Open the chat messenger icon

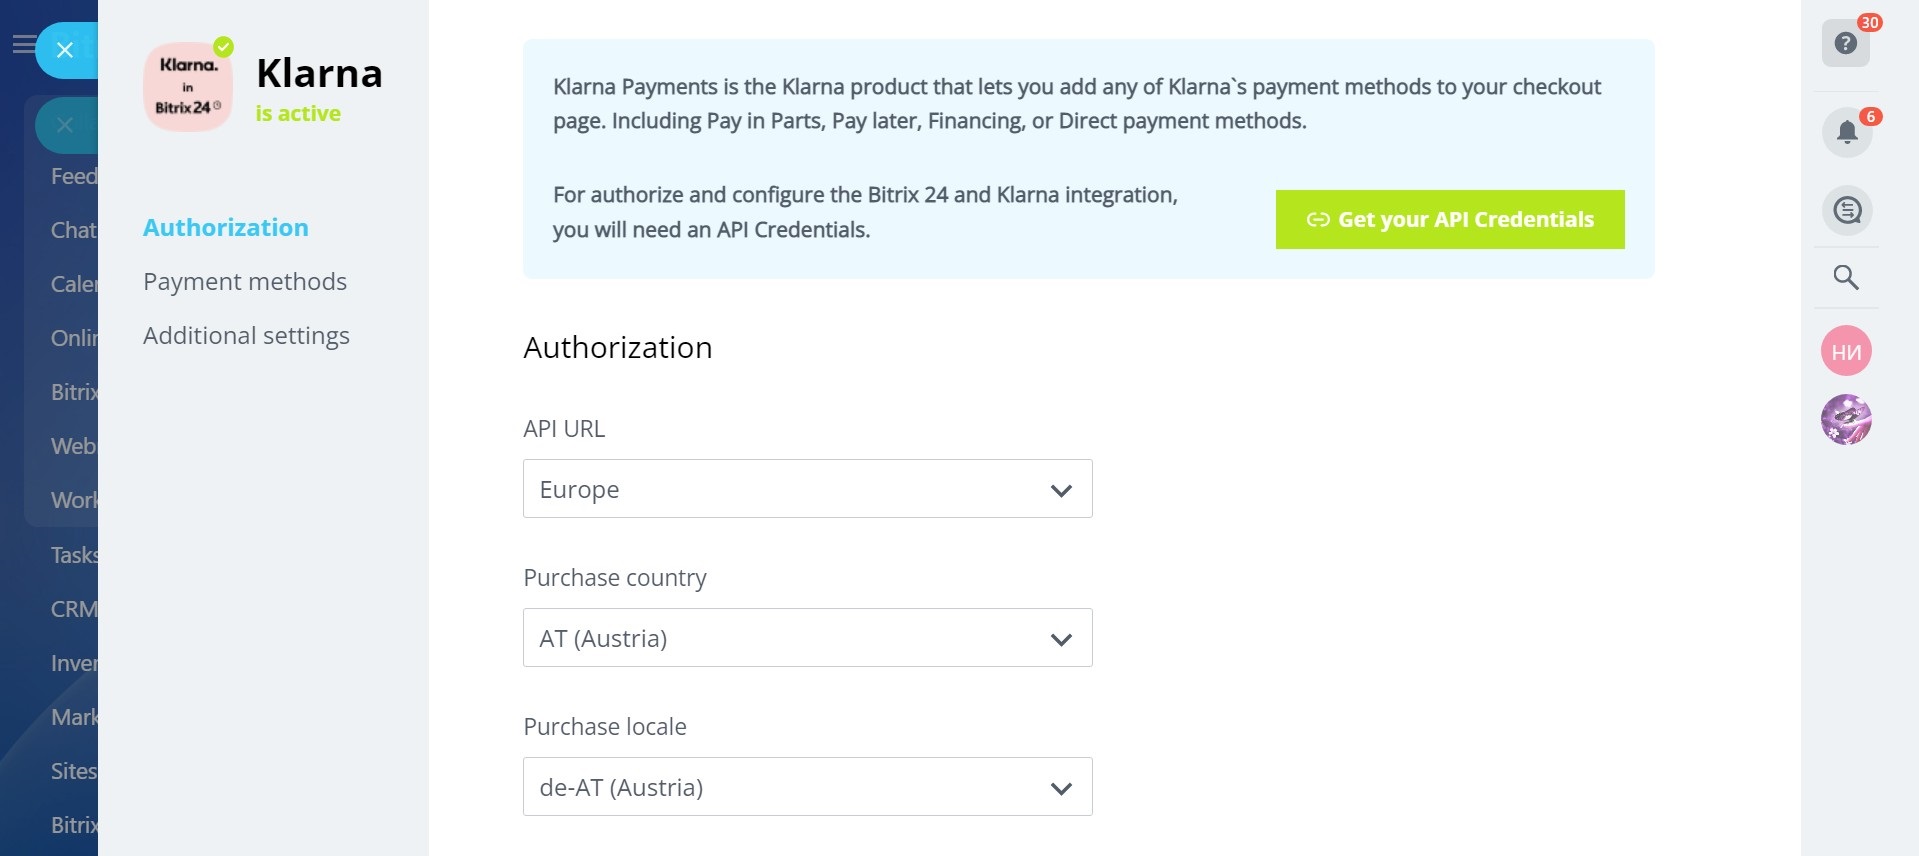tap(1846, 211)
